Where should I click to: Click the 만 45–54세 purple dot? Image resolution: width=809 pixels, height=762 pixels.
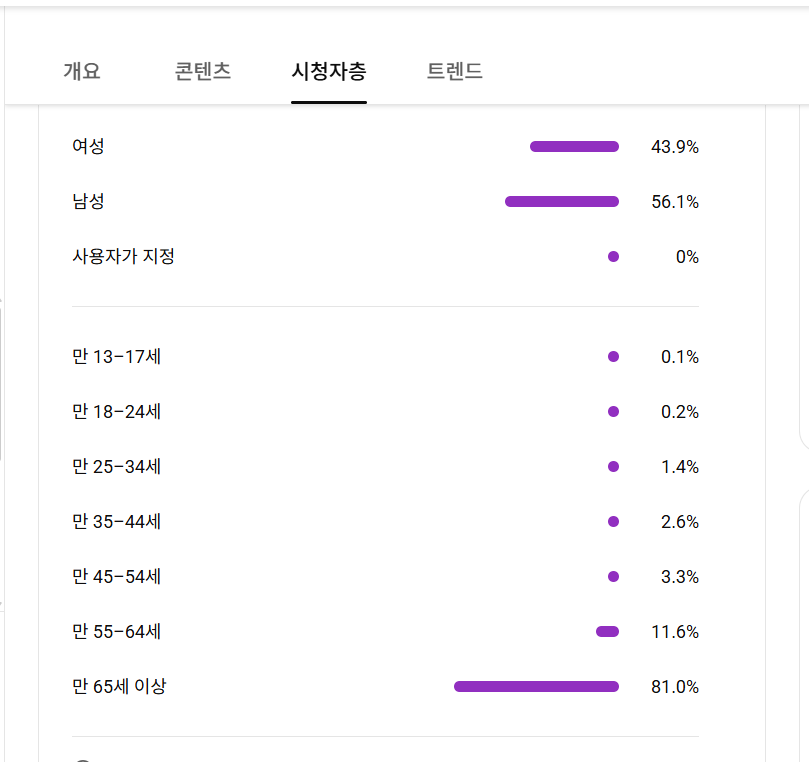613,577
